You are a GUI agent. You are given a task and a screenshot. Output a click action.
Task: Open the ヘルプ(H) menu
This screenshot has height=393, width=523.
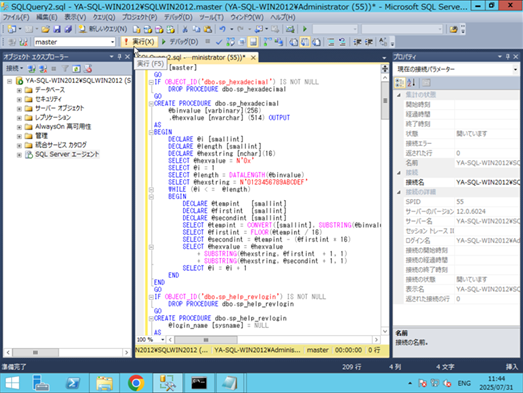tap(283, 17)
